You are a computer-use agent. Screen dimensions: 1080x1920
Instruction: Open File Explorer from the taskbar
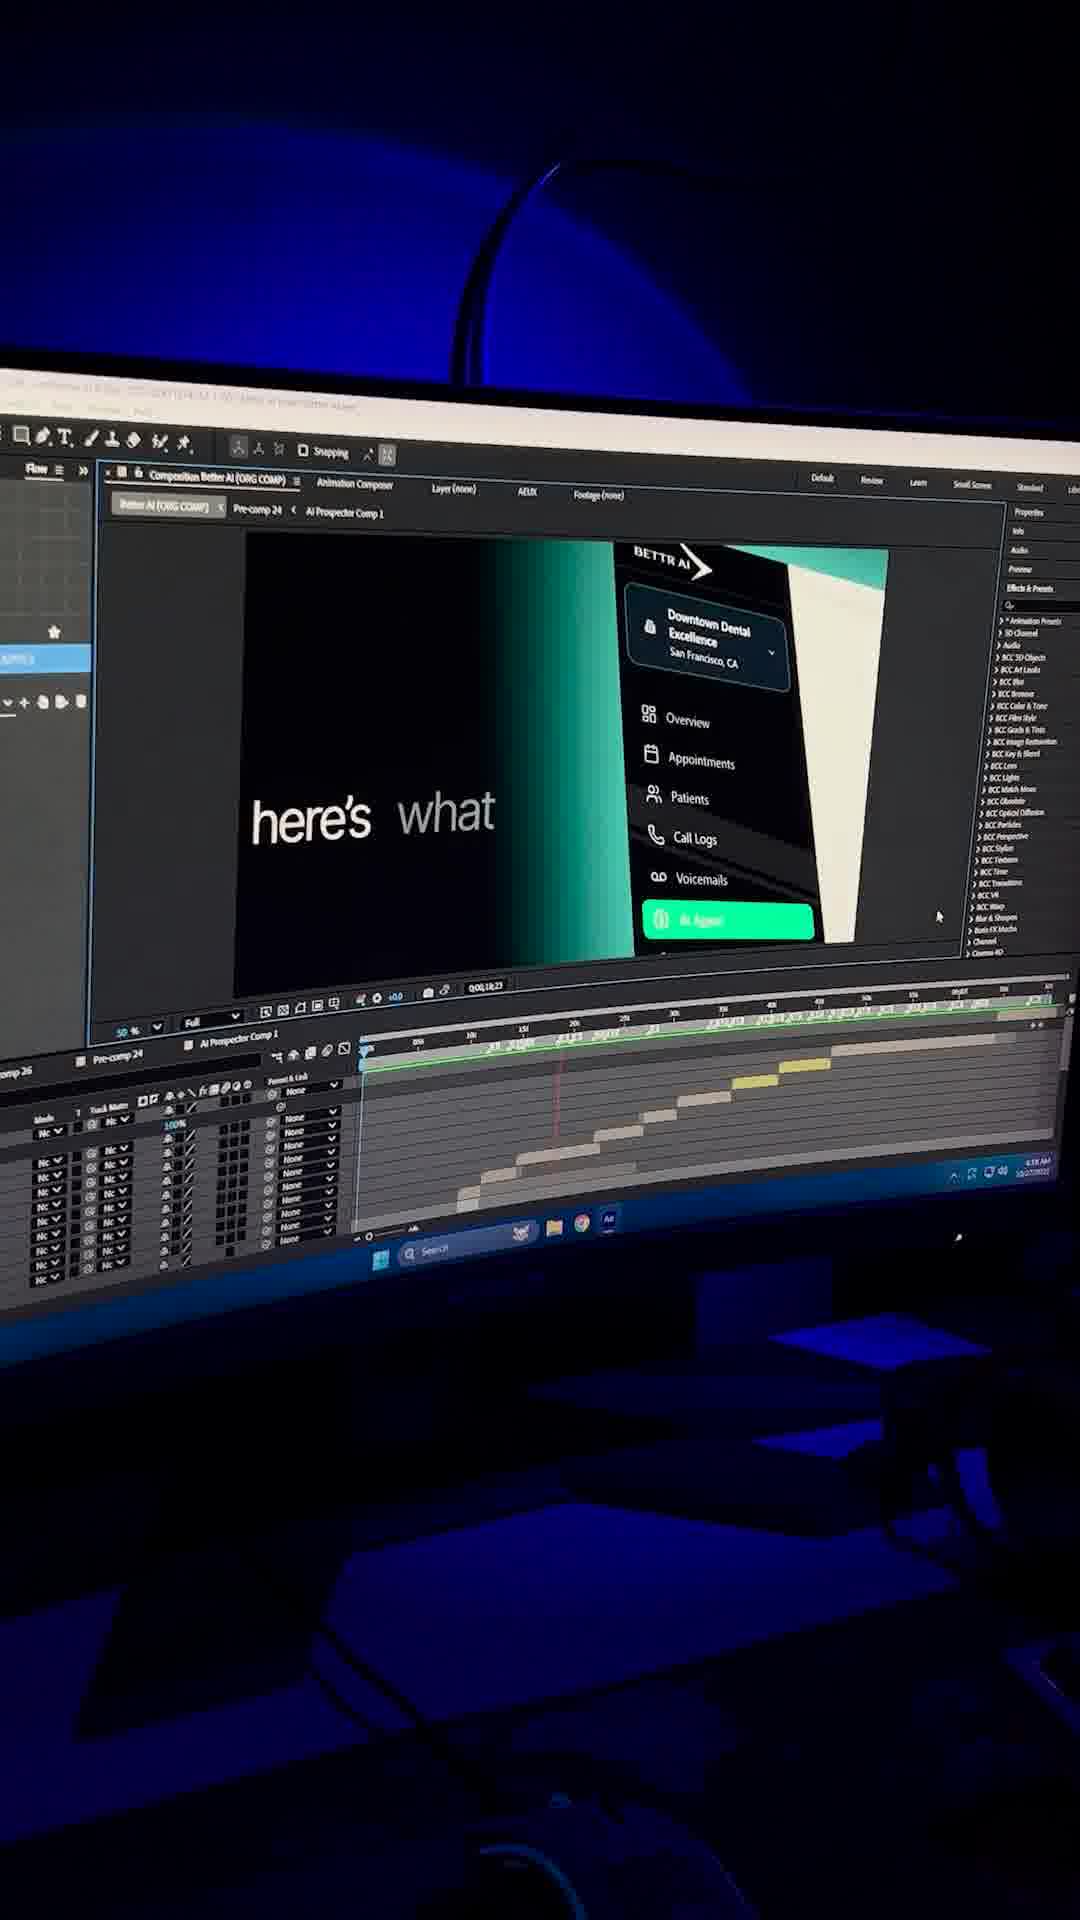554,1228
